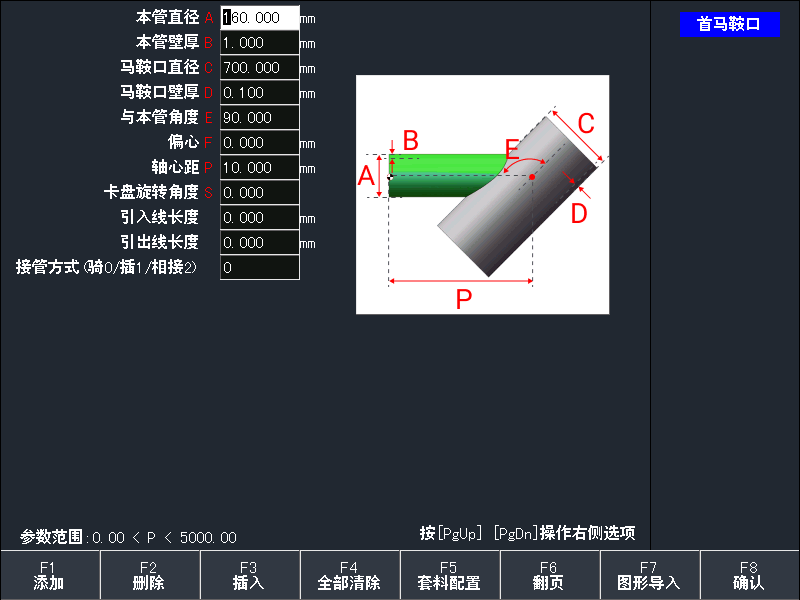Click F3 插入 insert button

[249, 574]
